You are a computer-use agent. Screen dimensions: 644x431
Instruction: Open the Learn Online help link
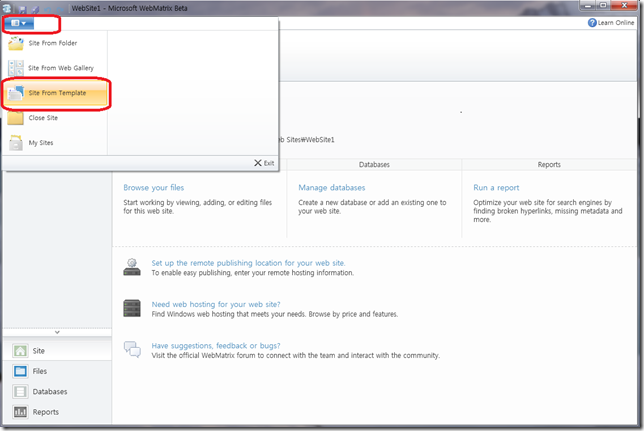(611, 23)
